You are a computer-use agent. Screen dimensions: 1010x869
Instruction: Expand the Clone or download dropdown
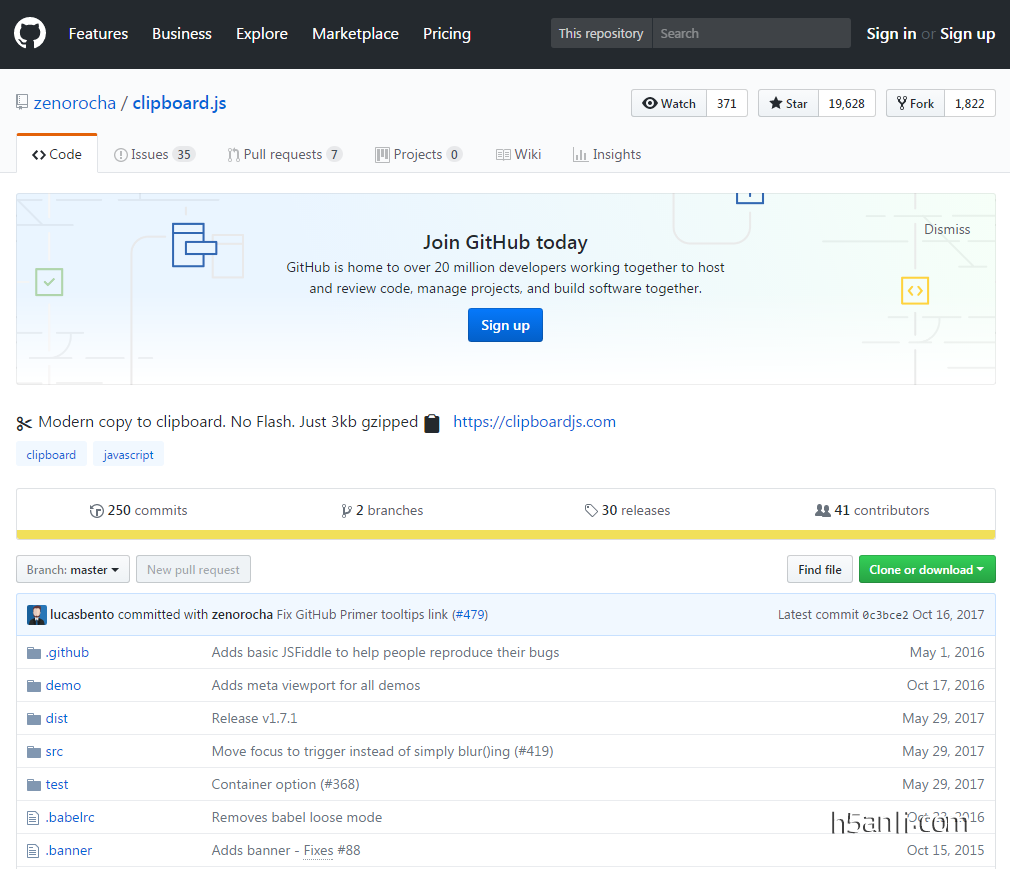[927, 569]
